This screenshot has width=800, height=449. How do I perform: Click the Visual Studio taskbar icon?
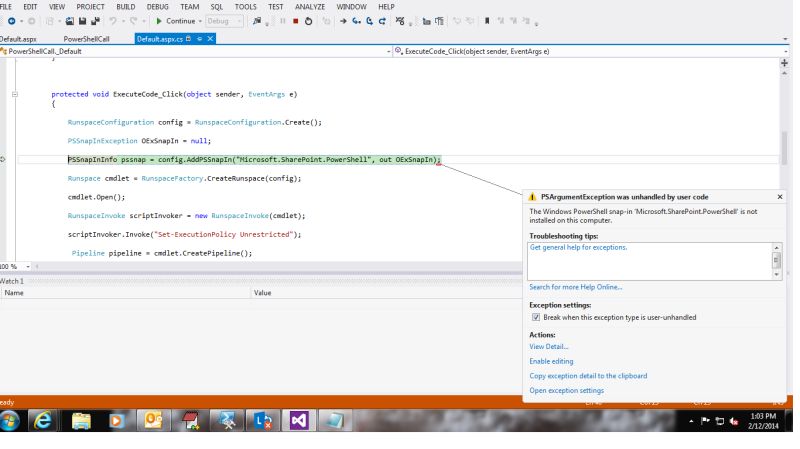[298, 420]
